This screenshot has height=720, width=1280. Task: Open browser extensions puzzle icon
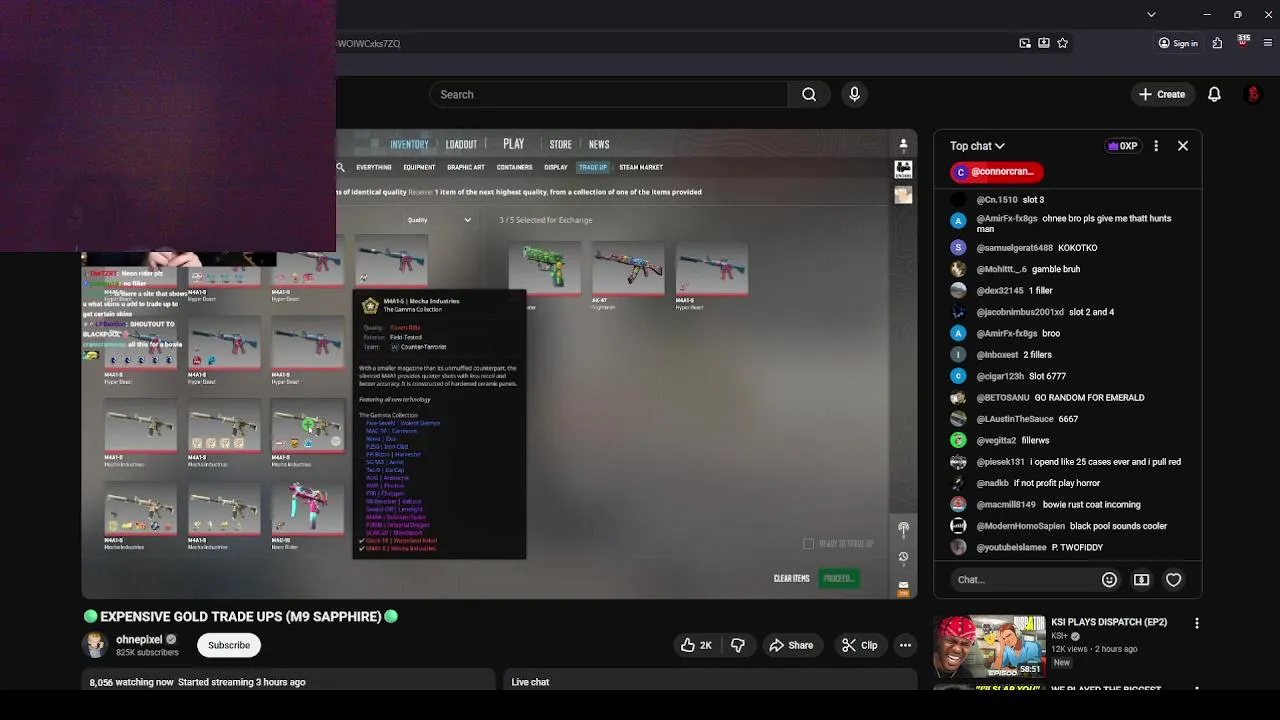click(x=1217, y=43)
